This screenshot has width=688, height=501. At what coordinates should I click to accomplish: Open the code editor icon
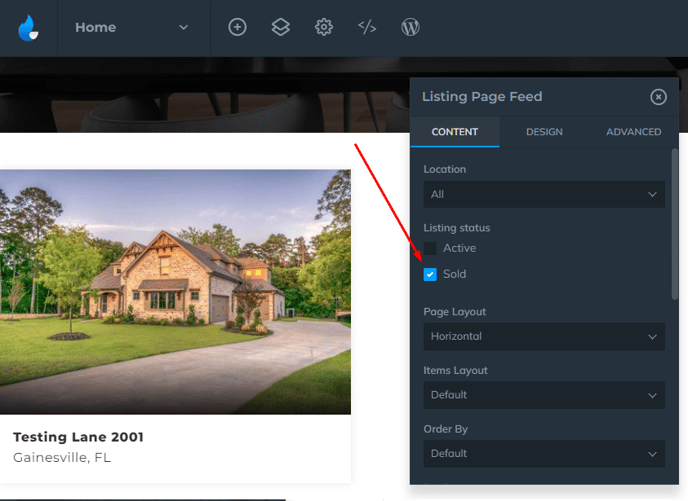point(367,27)
